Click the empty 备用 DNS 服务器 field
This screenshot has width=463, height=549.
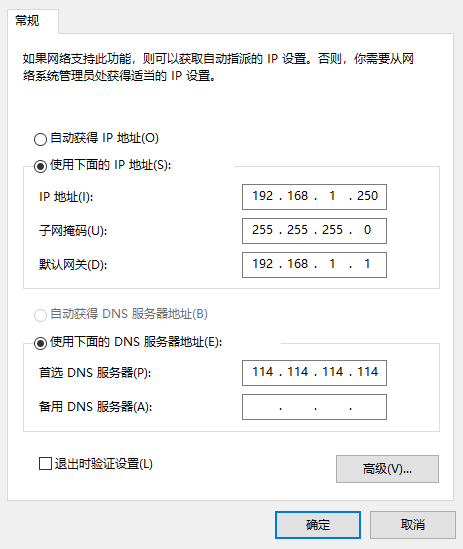pos(315,407)
